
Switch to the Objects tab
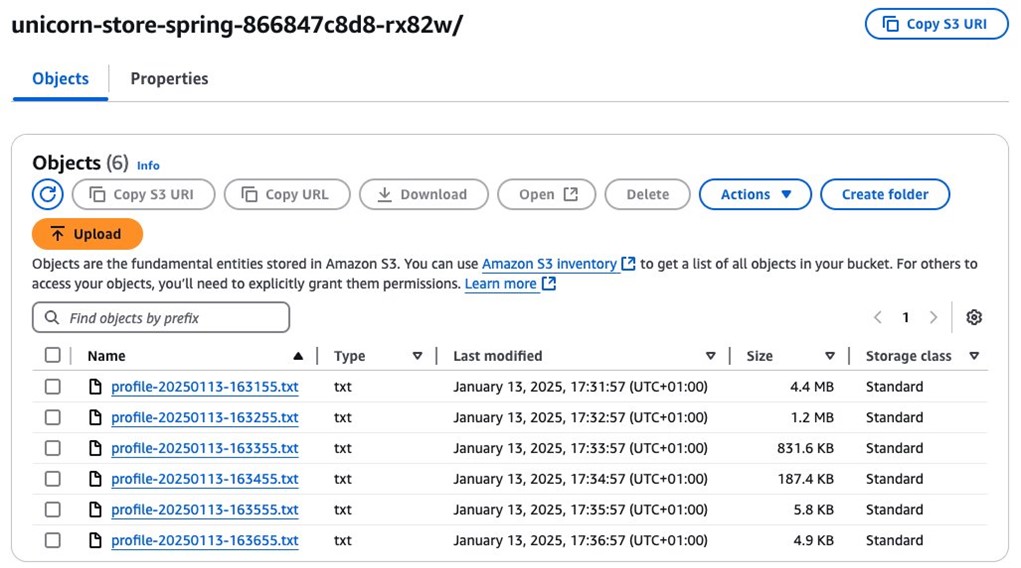point(60,79)
